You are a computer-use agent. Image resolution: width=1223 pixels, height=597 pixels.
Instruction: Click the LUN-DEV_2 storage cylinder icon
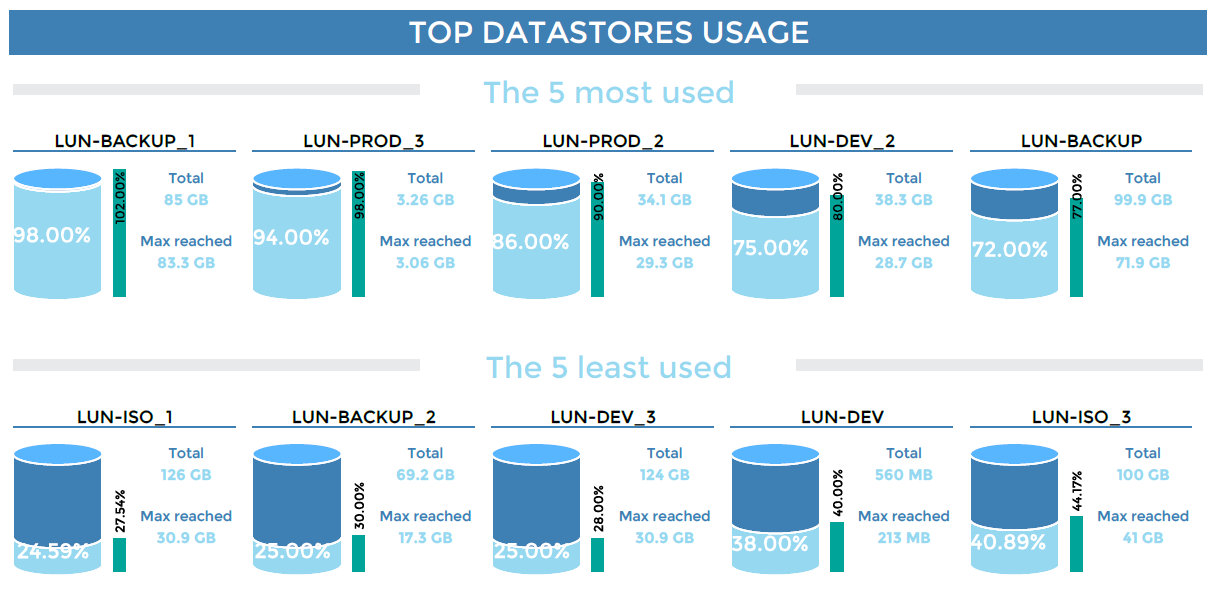click(775, 235)
